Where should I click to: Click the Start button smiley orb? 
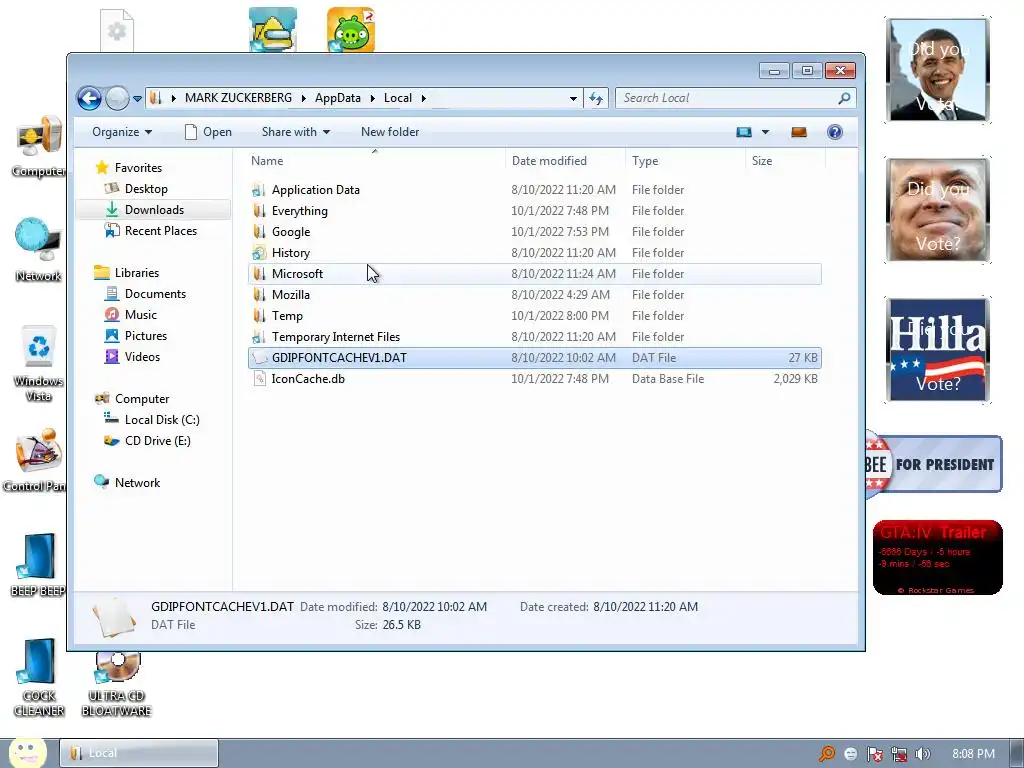point(27,752)
